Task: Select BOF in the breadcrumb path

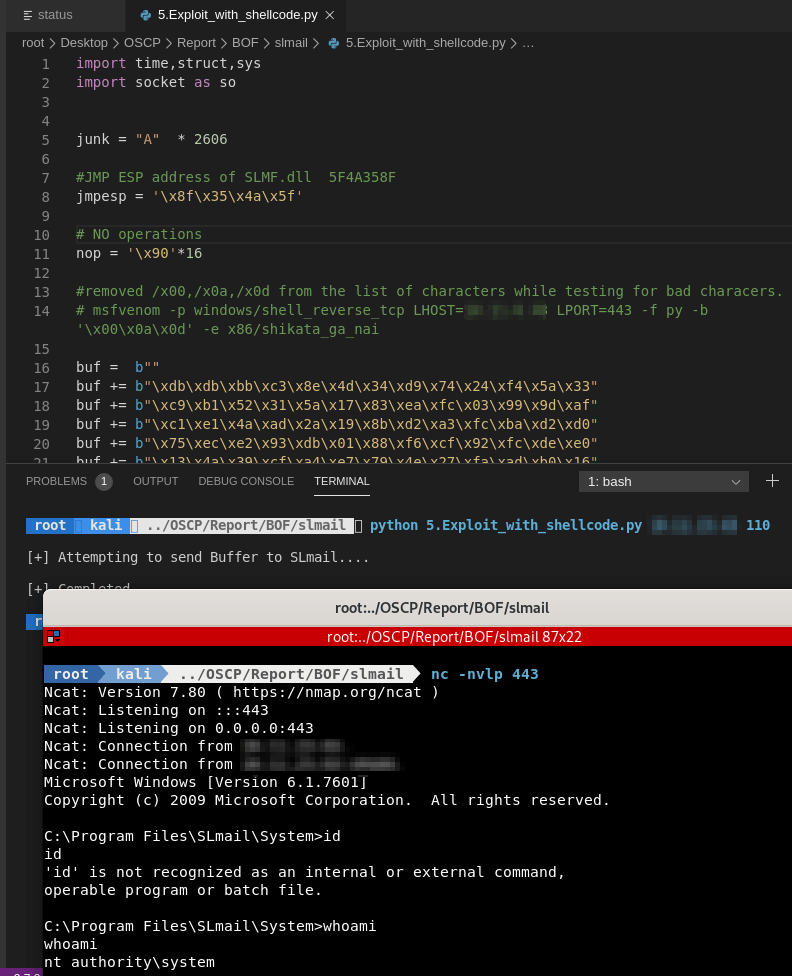Action: coord(245,43)
